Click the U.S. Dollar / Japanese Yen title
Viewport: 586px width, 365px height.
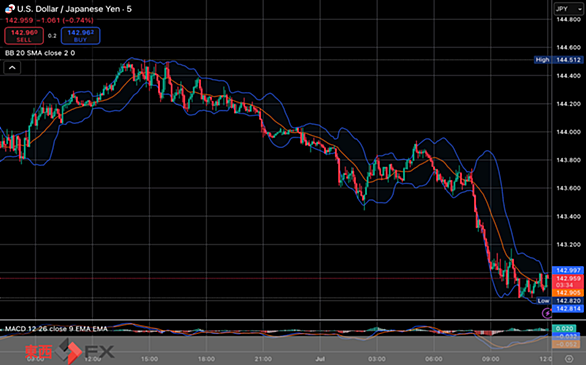74,9
